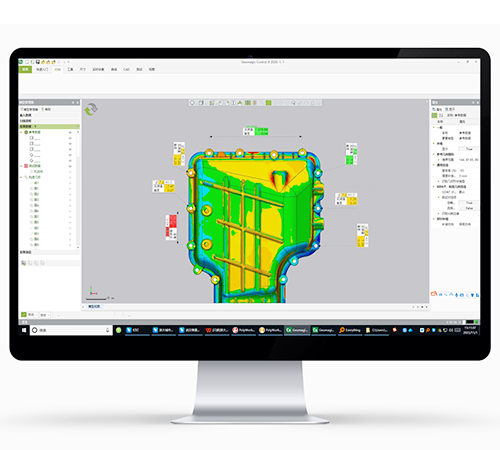Screen dimensions: 500x450
Task: Click the Windows taskbar search box
Action: tap(71, 330)
